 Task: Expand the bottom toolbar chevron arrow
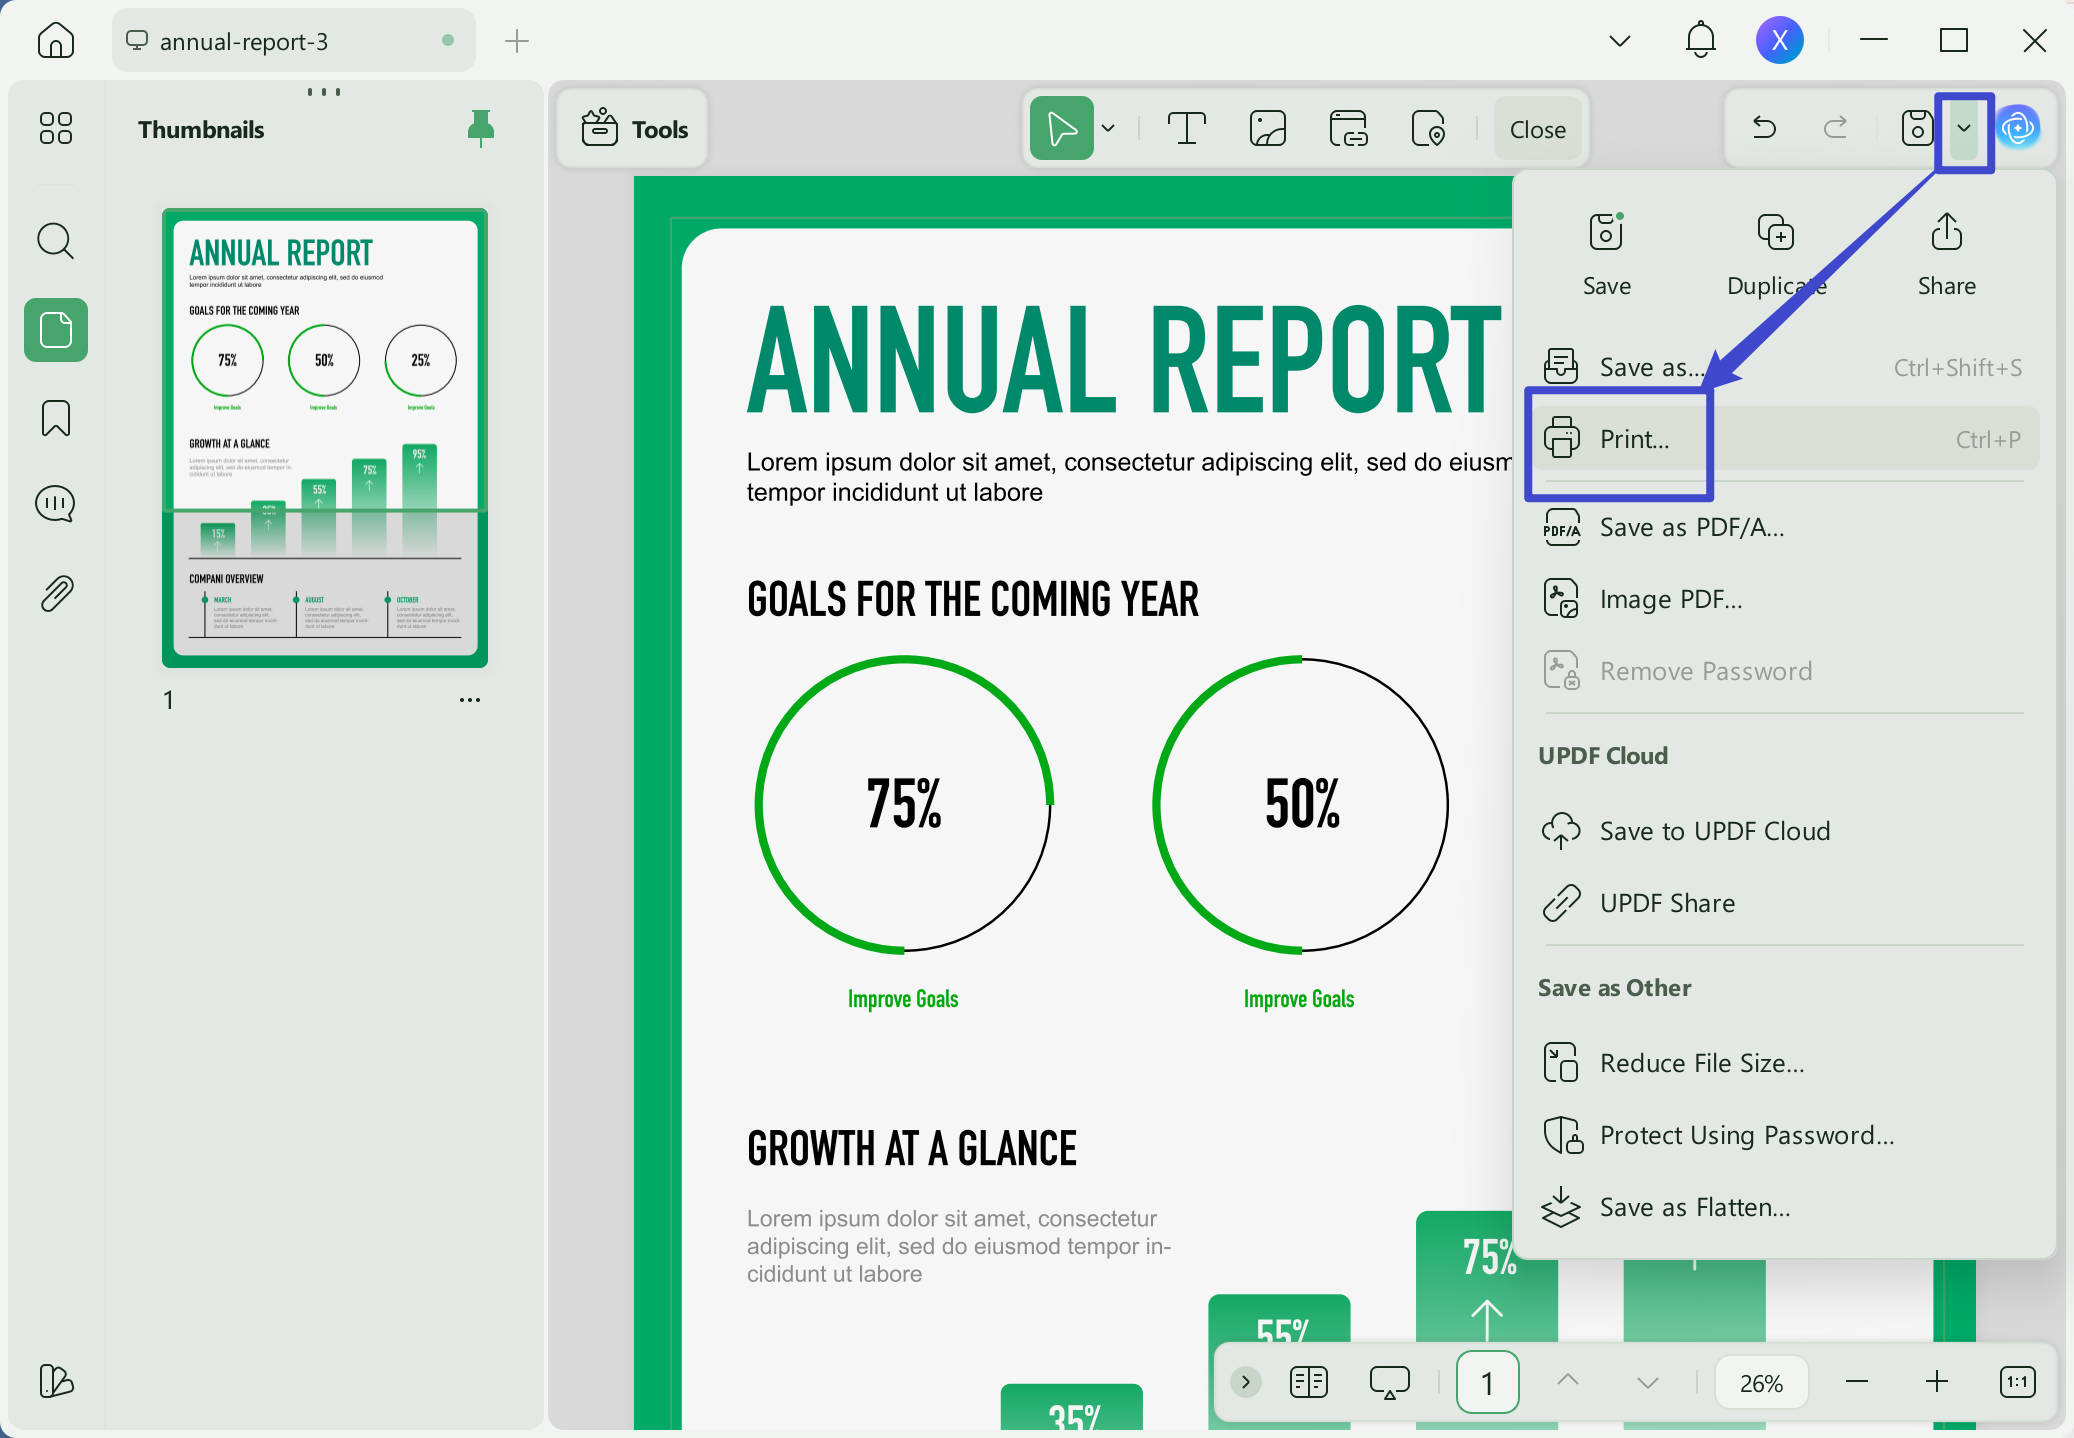coord(1246,1382)
